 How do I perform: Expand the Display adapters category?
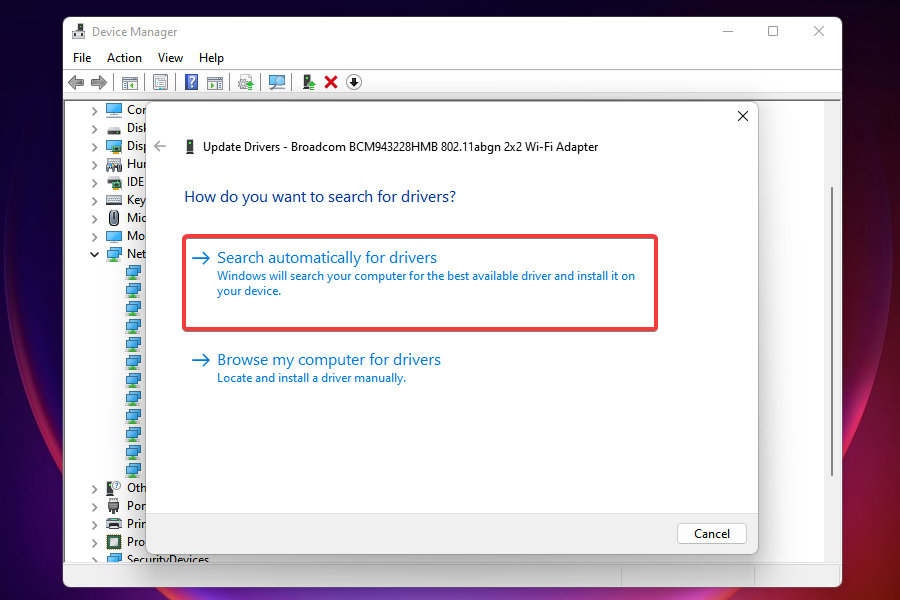pos(94,145)
